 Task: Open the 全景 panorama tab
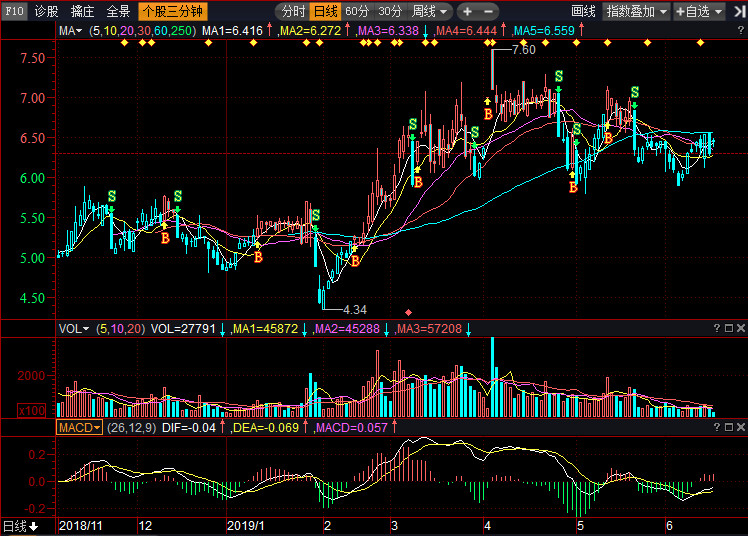(x=118, y=12)
